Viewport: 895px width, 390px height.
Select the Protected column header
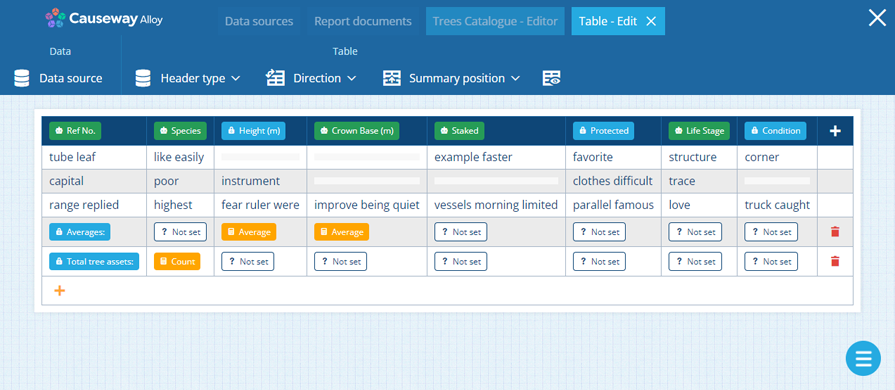click(603, 131)
